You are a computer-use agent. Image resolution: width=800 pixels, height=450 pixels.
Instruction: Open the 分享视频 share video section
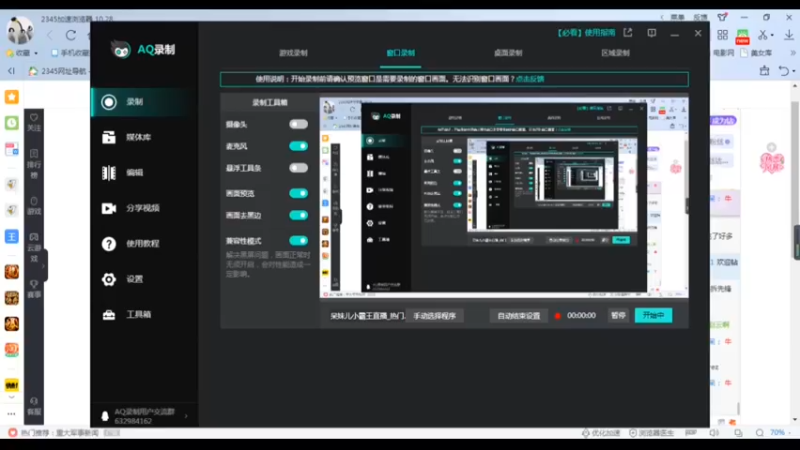click(144, 208)
